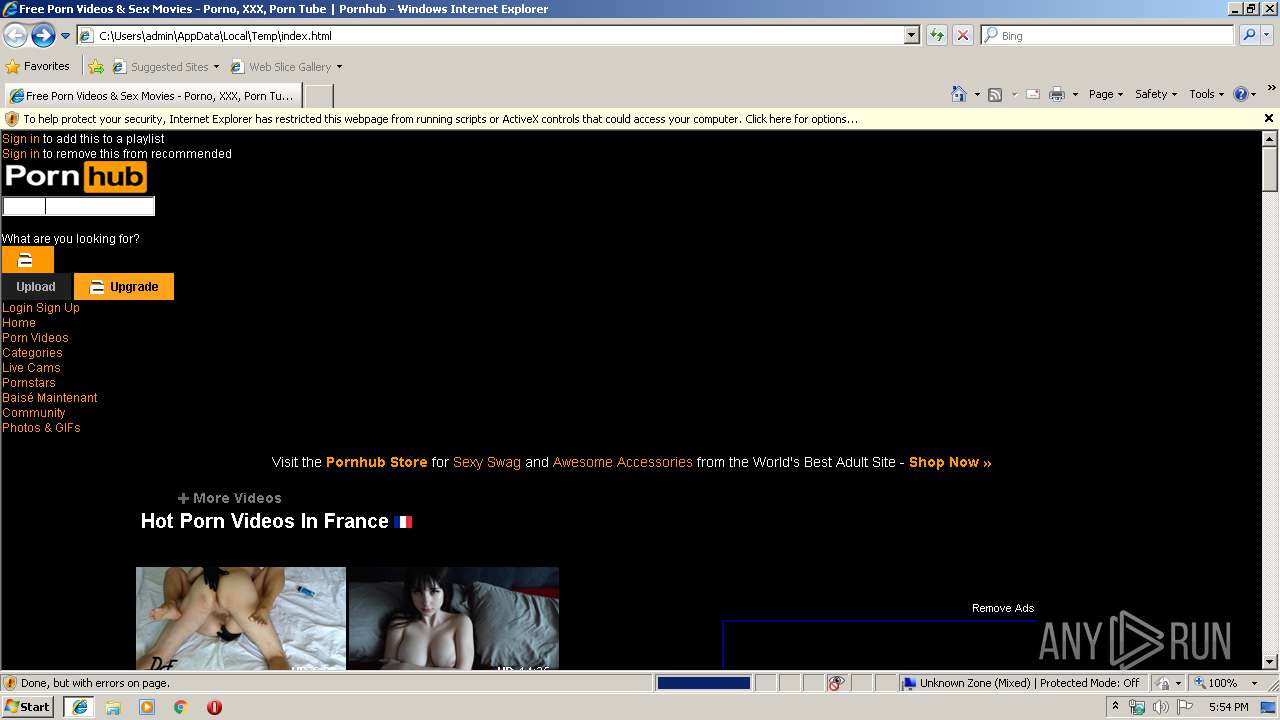Click the Add to Favorites Bar icon
Screen dimensions: 1280x720
(x=96, y=67)
